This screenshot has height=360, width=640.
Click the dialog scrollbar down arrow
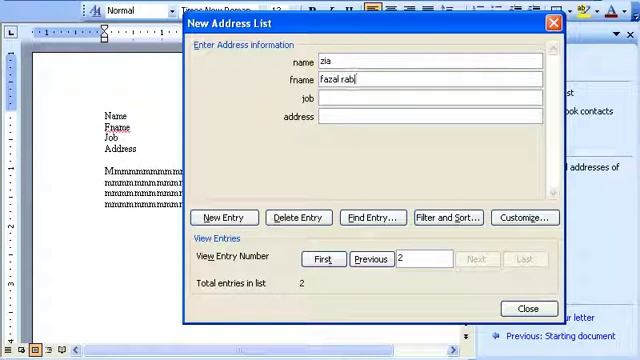[x=553, y=193]
